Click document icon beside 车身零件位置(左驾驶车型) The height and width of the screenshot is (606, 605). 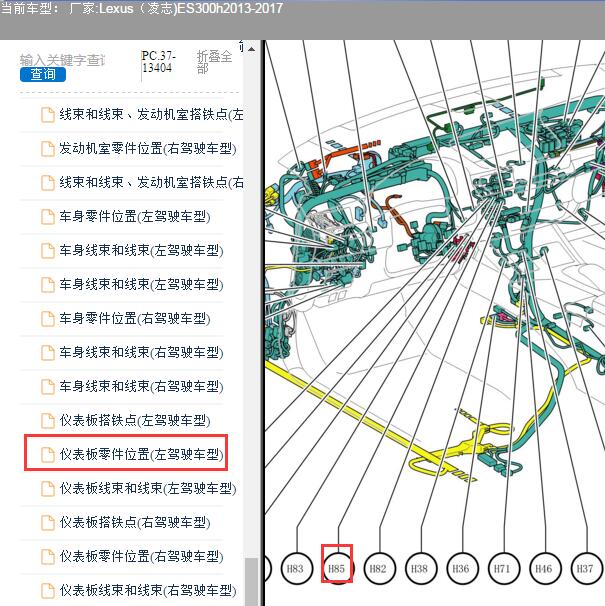(x=48, y=217)
